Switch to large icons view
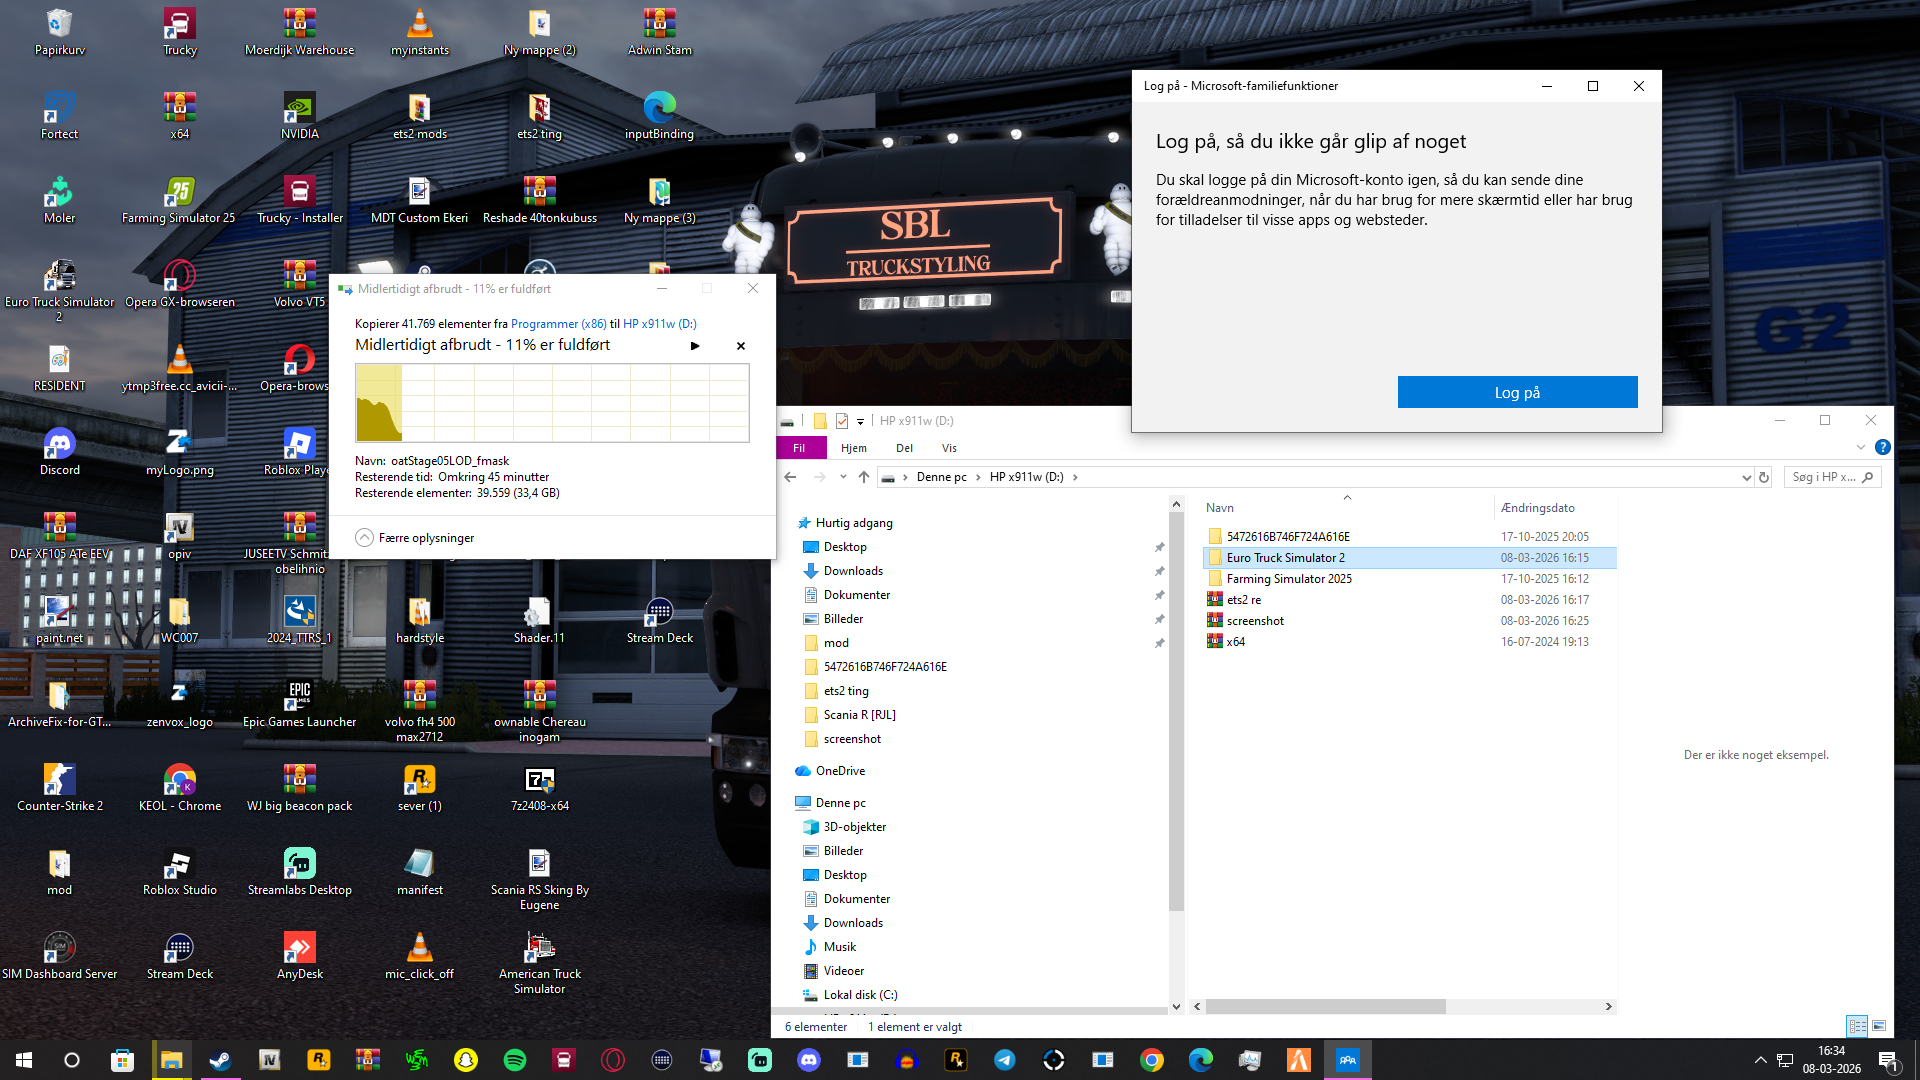 [x=1879, y=1026]
